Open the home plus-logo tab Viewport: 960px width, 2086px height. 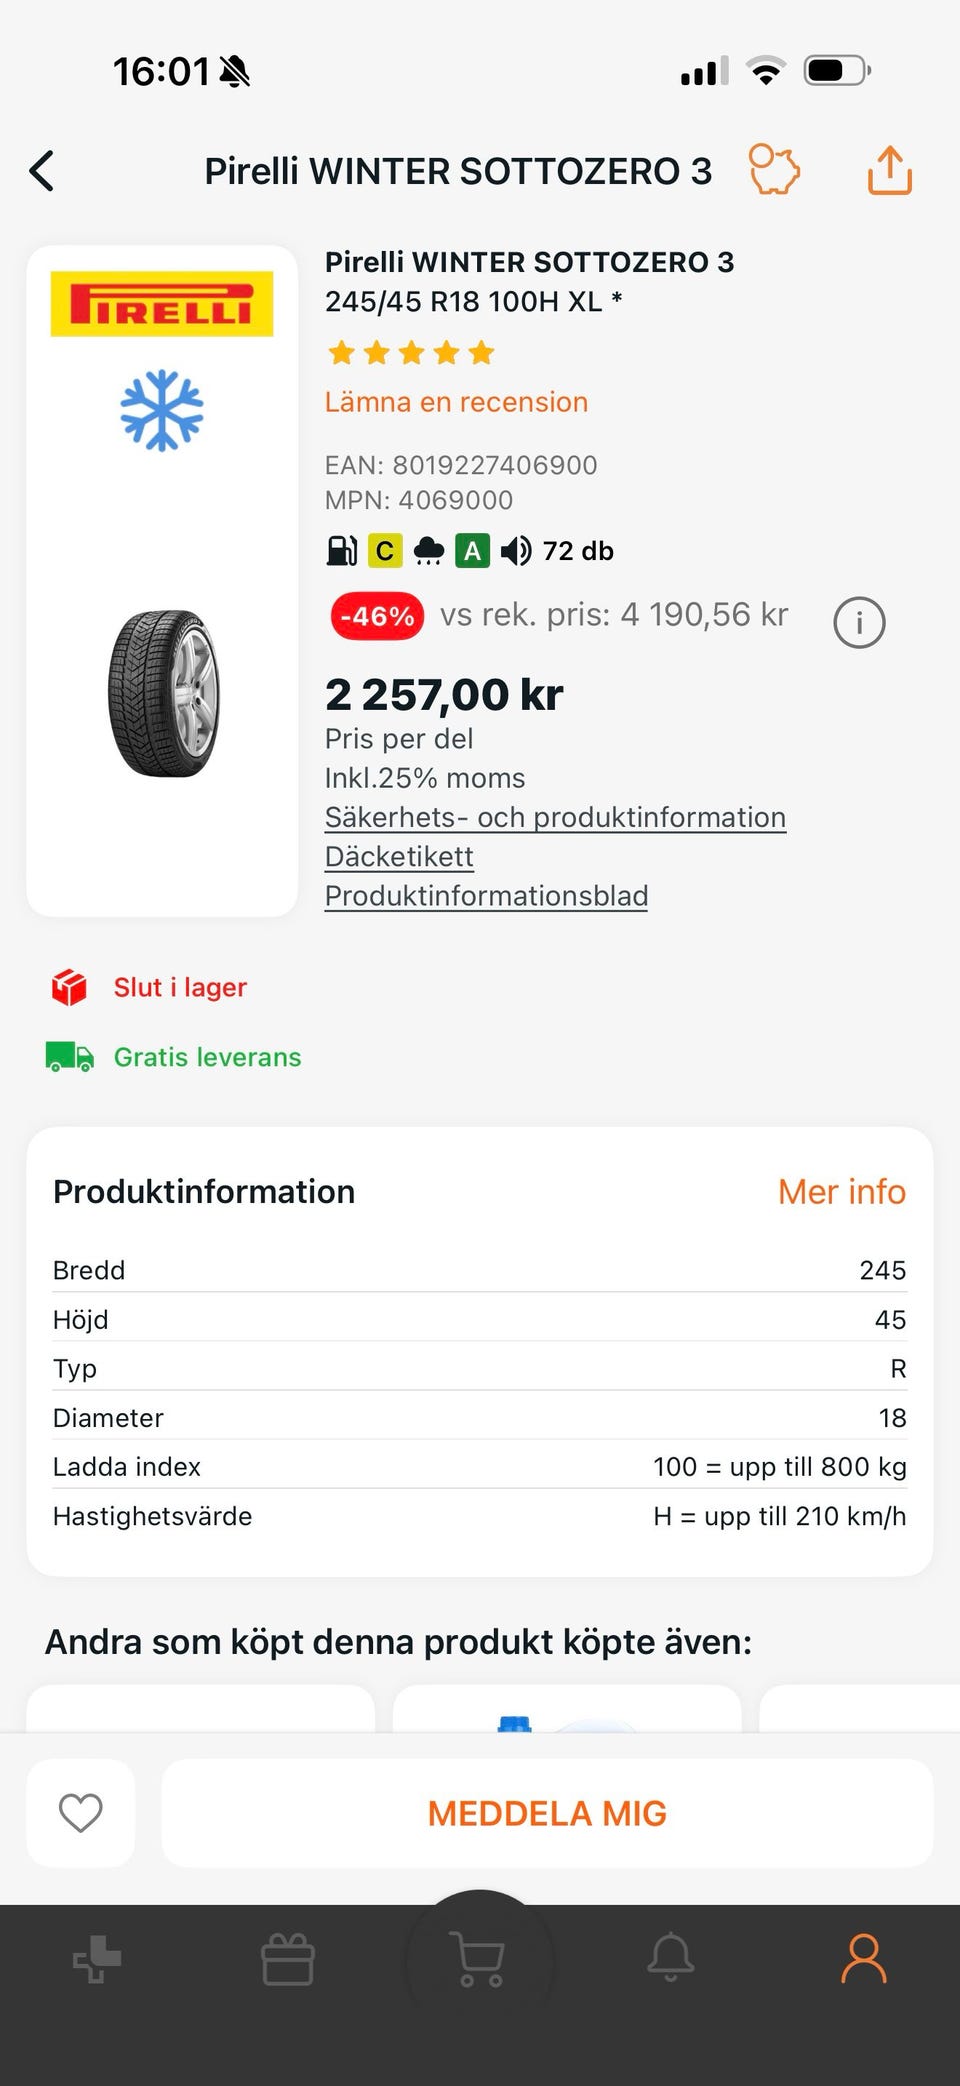coord(97,1958)
